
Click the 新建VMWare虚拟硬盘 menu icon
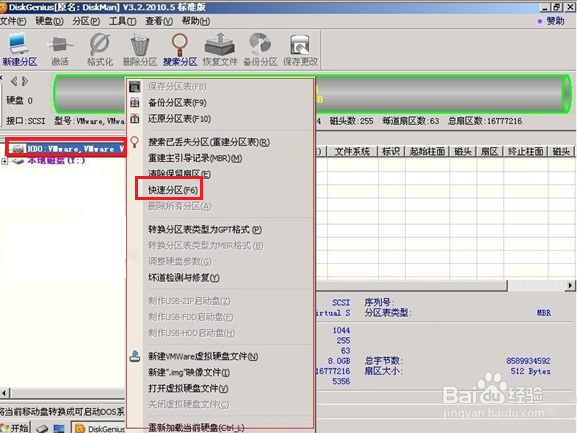pyautogui.click(x=135, y=356)
